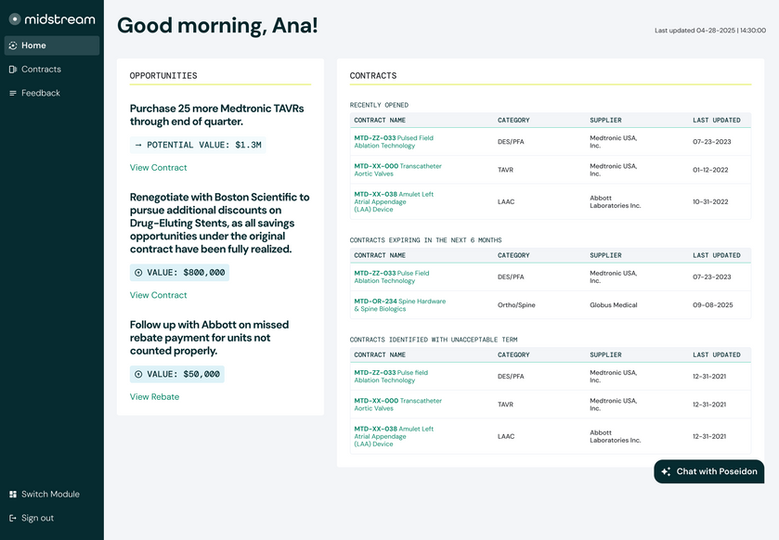This screenshot has width=779, height=540.
Task: Select Switch Module in the sidebar
Action: click(x=52, y=494)
